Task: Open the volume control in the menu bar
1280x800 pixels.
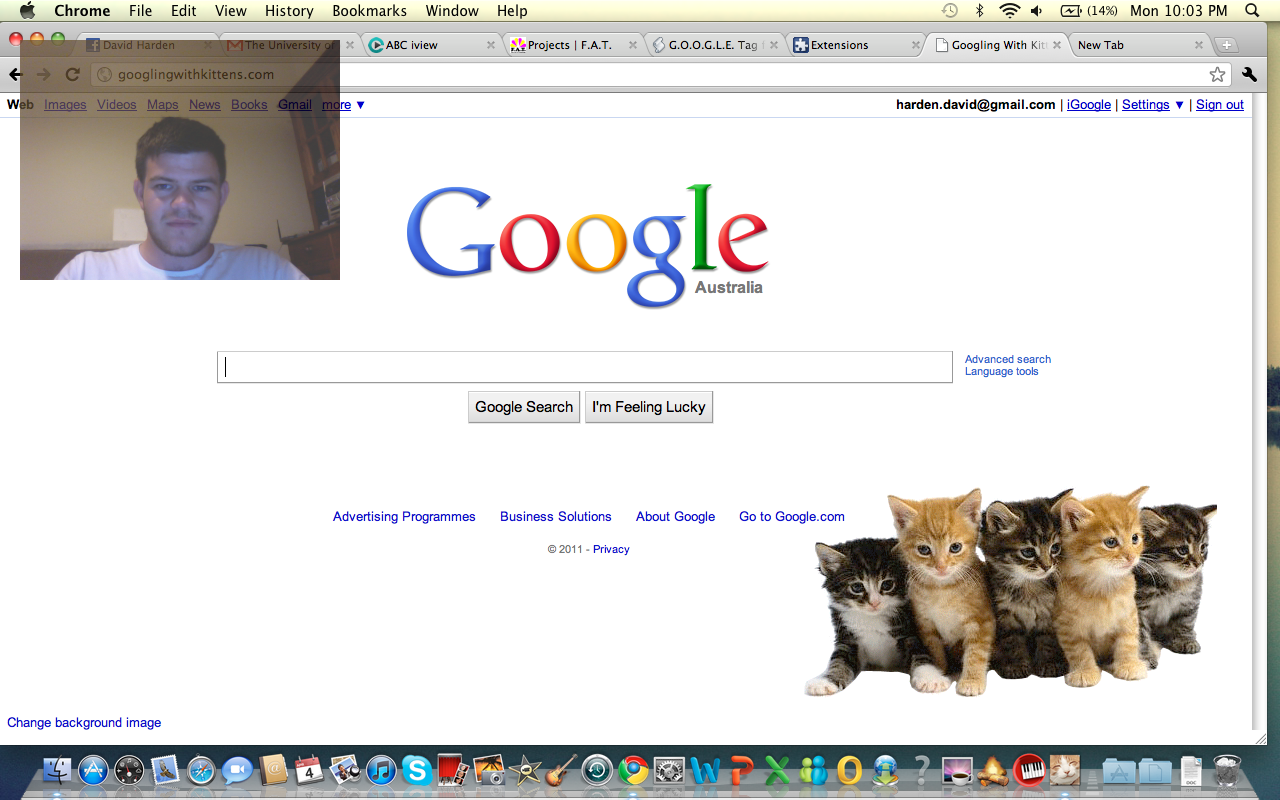Action: (x=1037, y=11)
